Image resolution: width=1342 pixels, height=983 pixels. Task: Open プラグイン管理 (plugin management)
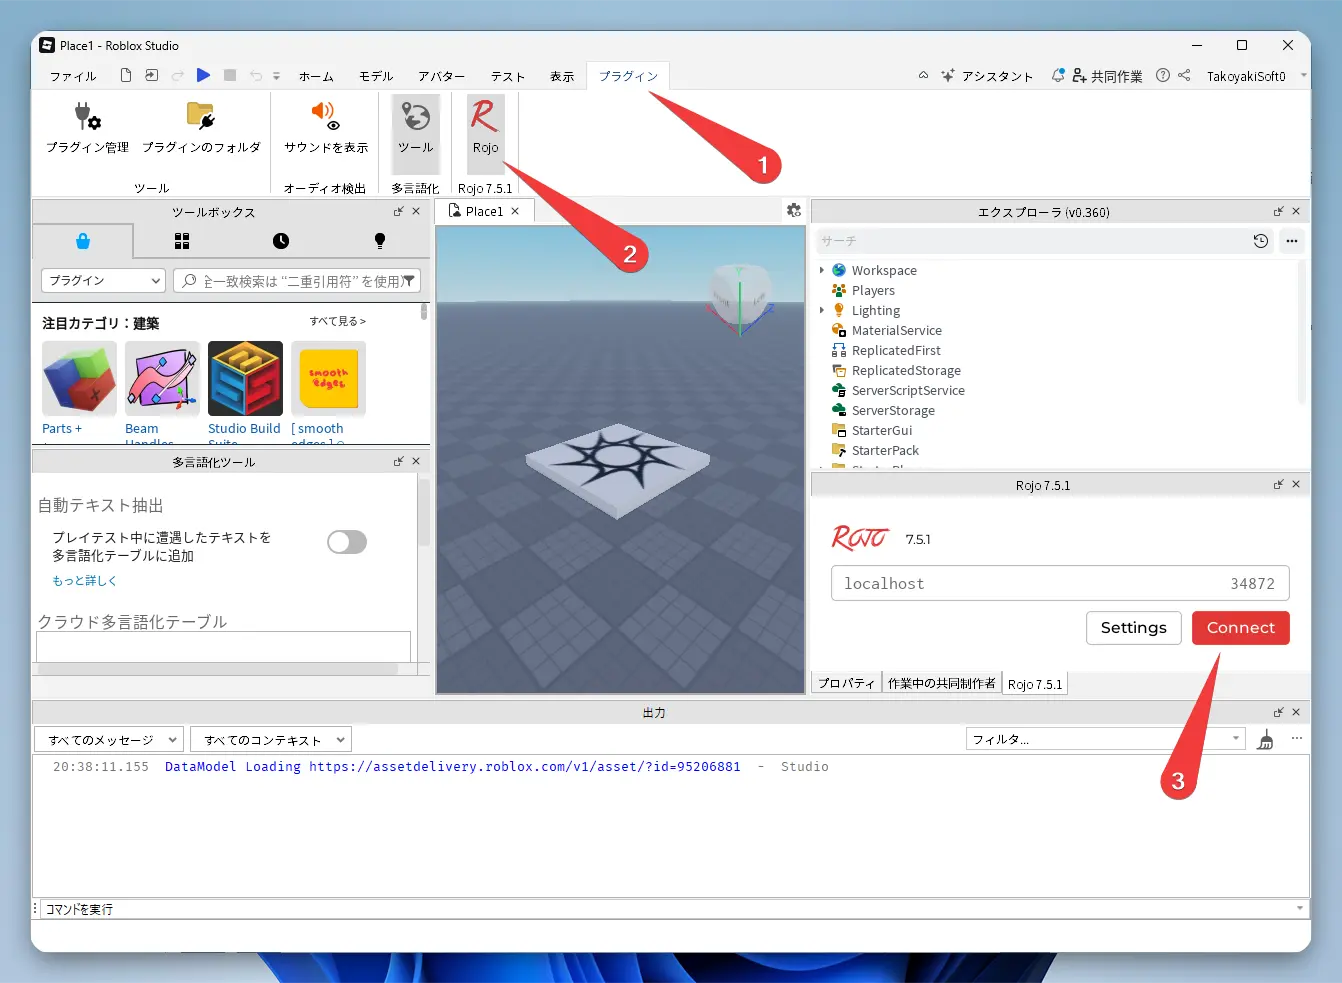coord(88,125)
